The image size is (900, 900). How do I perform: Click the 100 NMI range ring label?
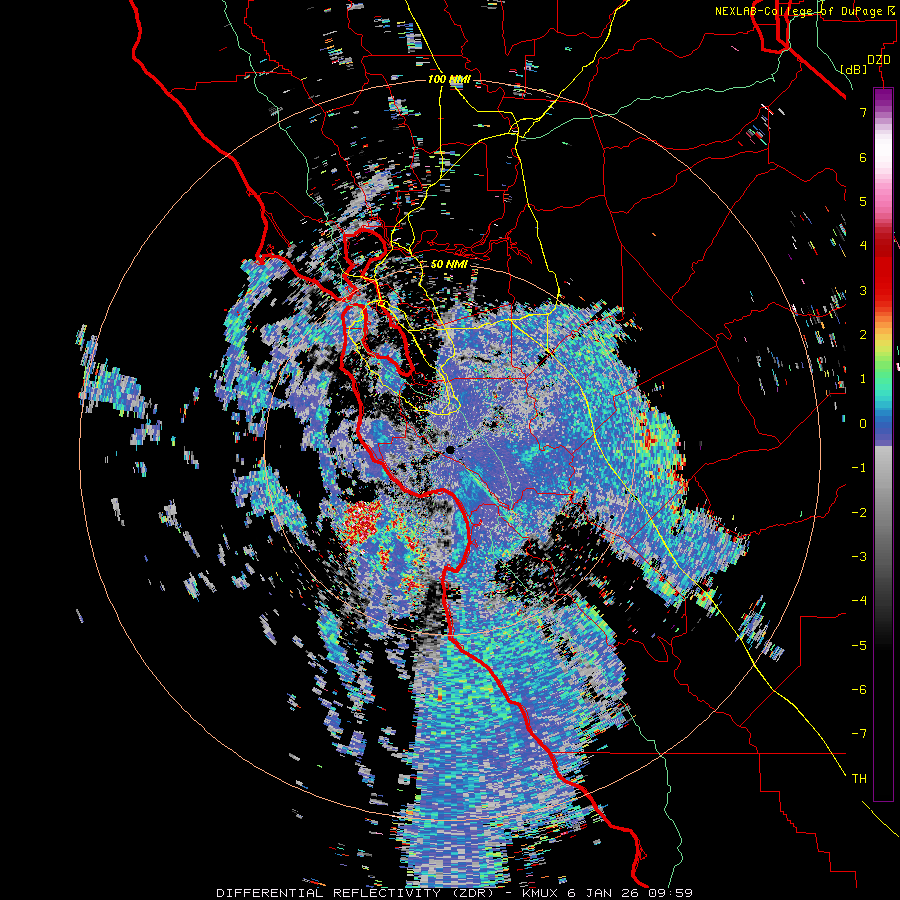click(449, 79)
